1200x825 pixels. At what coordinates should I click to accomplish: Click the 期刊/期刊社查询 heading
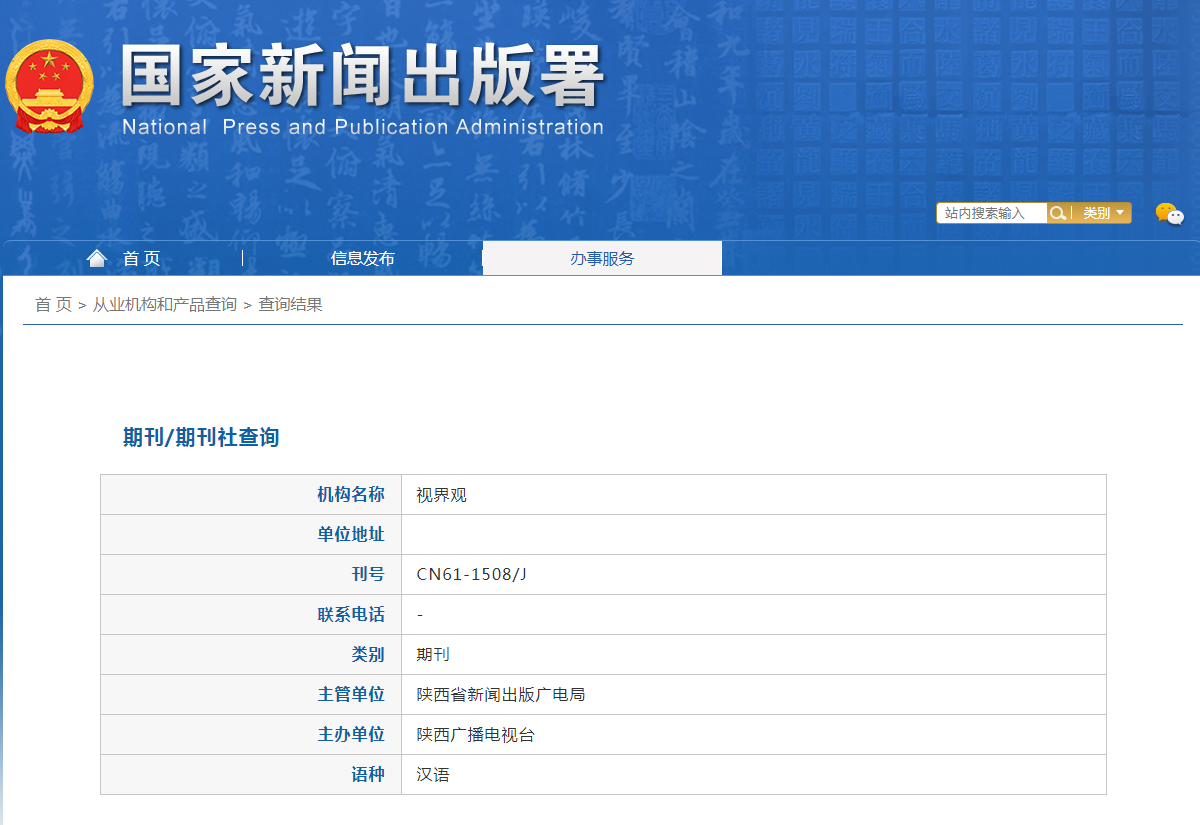[201, 437]
